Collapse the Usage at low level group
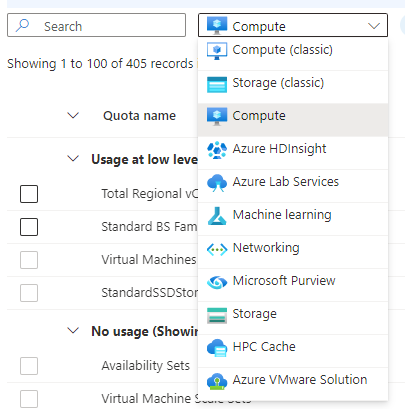 [73, 159]
